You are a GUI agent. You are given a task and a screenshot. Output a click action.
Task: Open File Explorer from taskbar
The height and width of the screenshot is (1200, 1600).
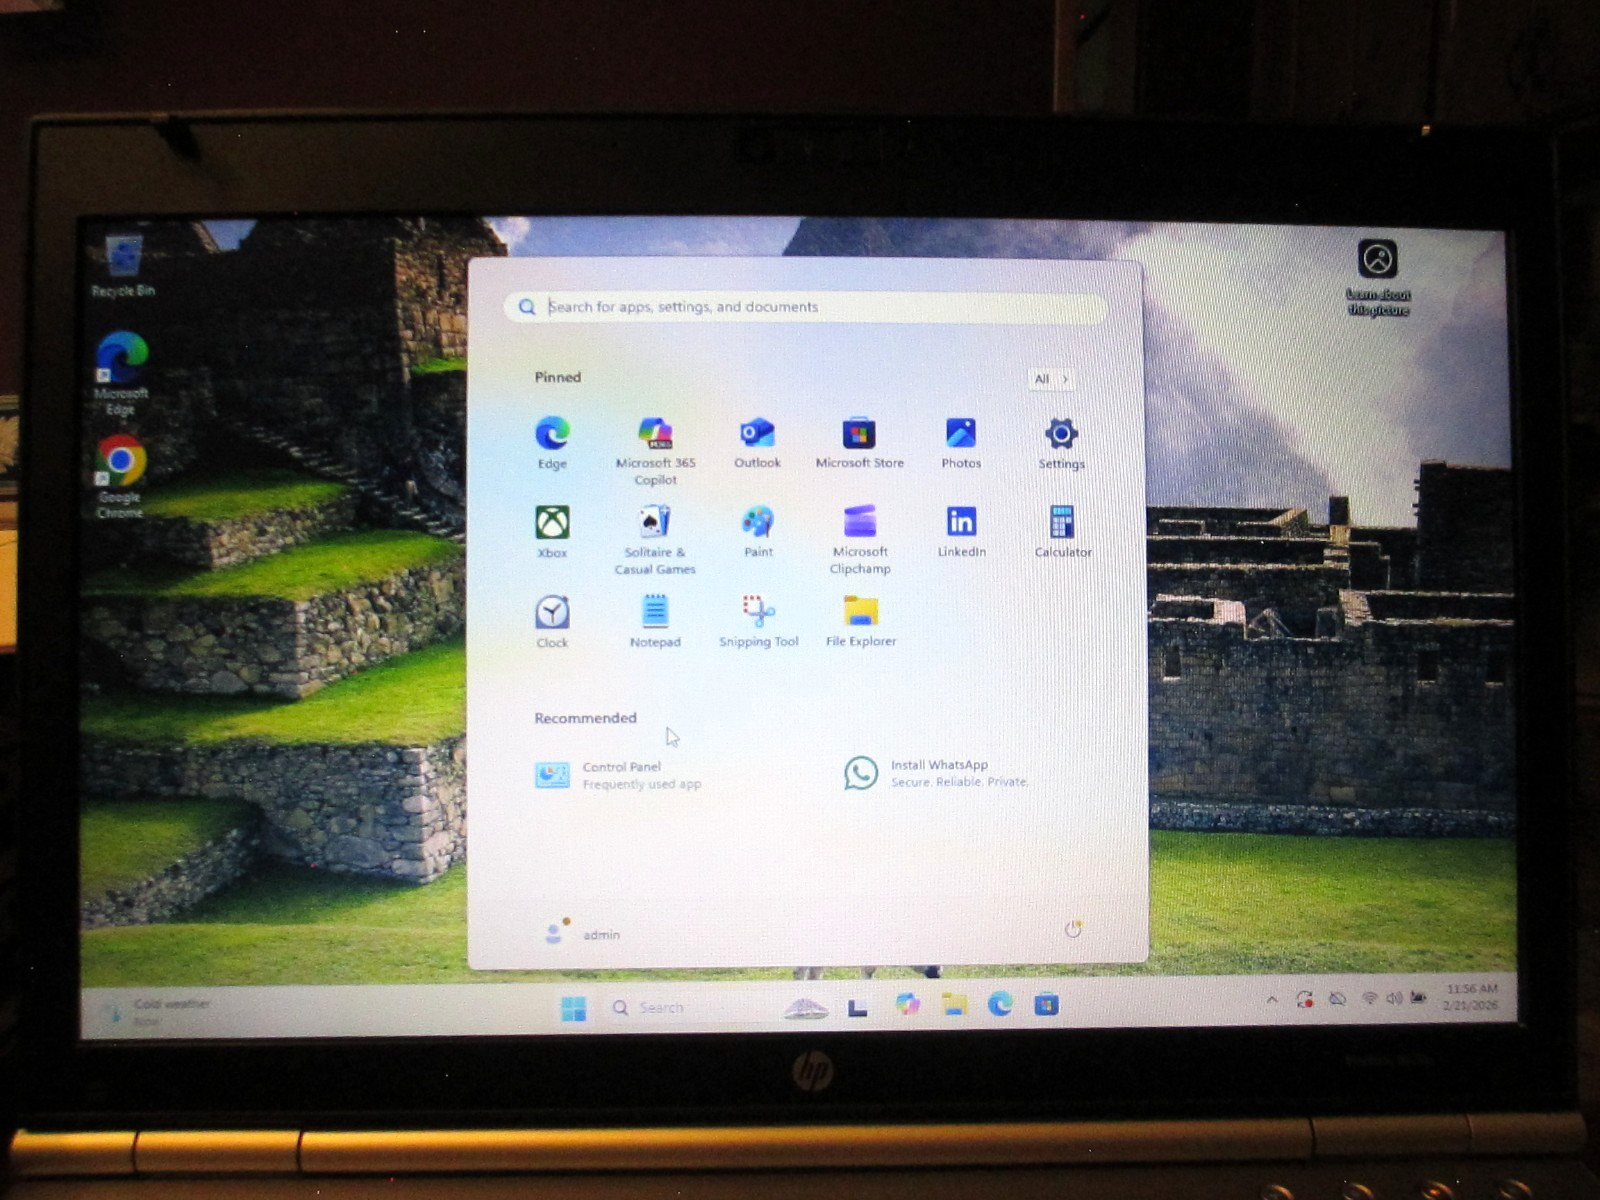click(x=954, y=1004)
